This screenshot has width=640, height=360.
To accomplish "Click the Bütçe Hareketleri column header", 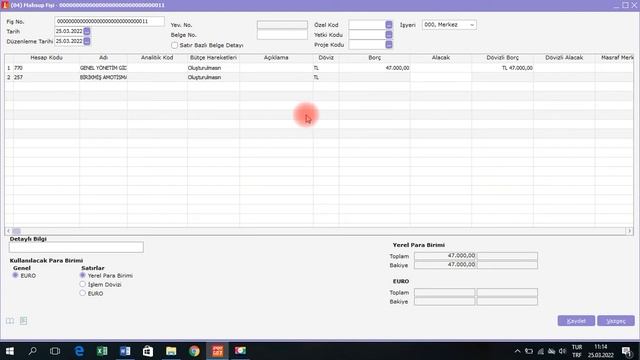I will point(213,58).
